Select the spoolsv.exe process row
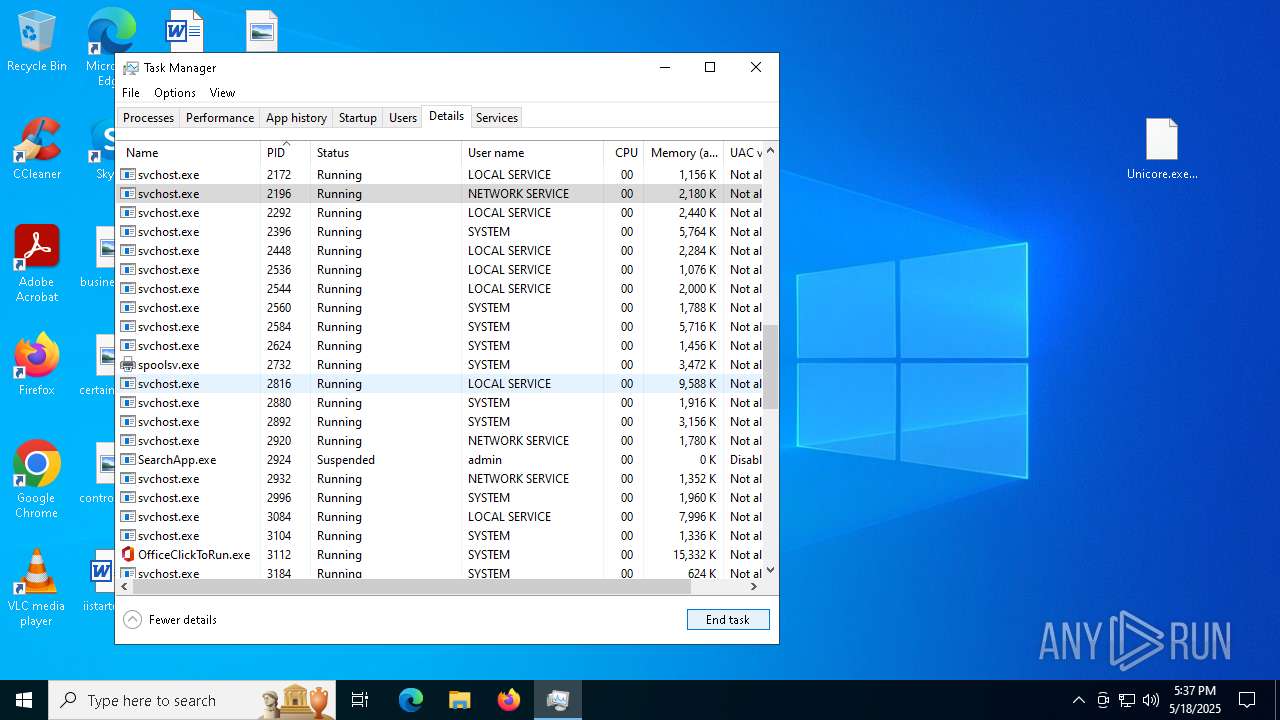Screen dimensions: 1280x720 point(440,365)
